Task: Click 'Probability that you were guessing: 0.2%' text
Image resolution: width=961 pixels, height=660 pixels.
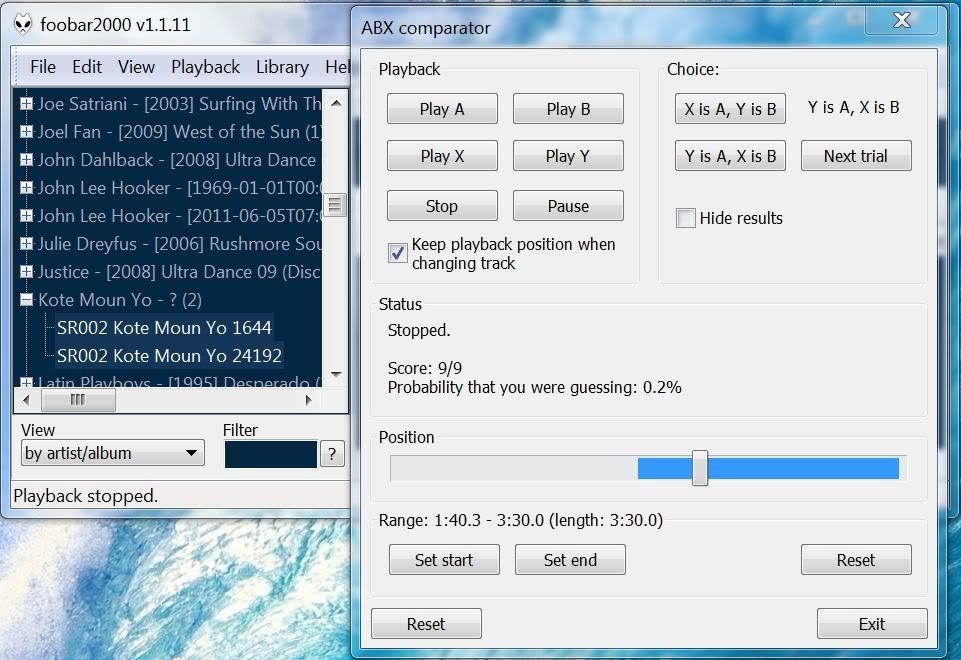Action: [x=534, y=388]
